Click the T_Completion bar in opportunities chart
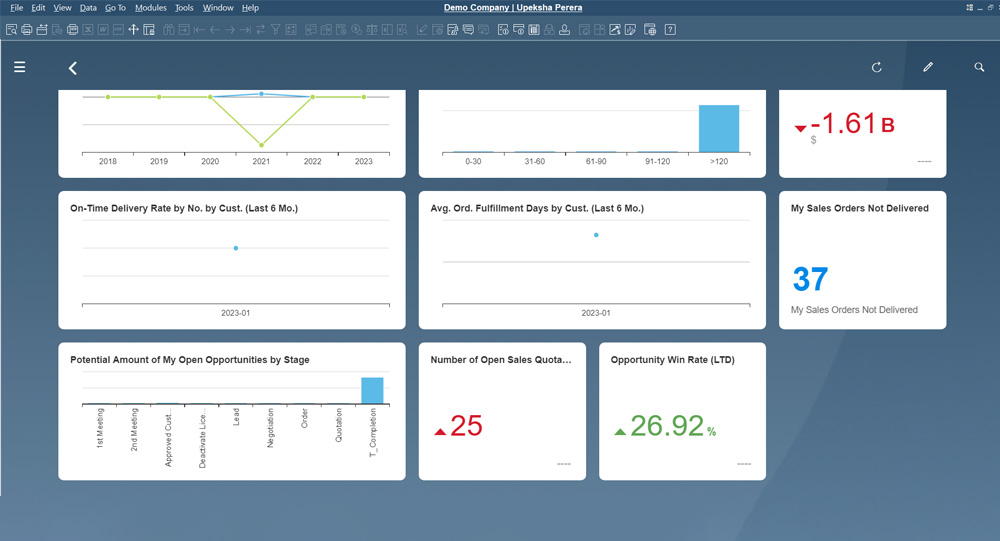 click(x=372, y=390)
